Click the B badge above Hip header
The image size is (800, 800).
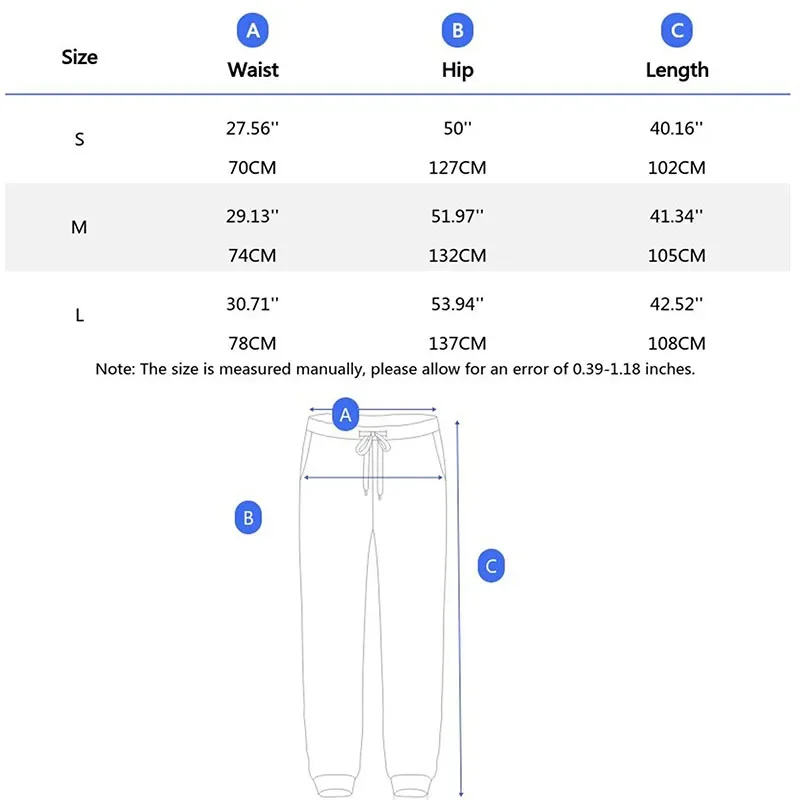click(x=457, y=30)
